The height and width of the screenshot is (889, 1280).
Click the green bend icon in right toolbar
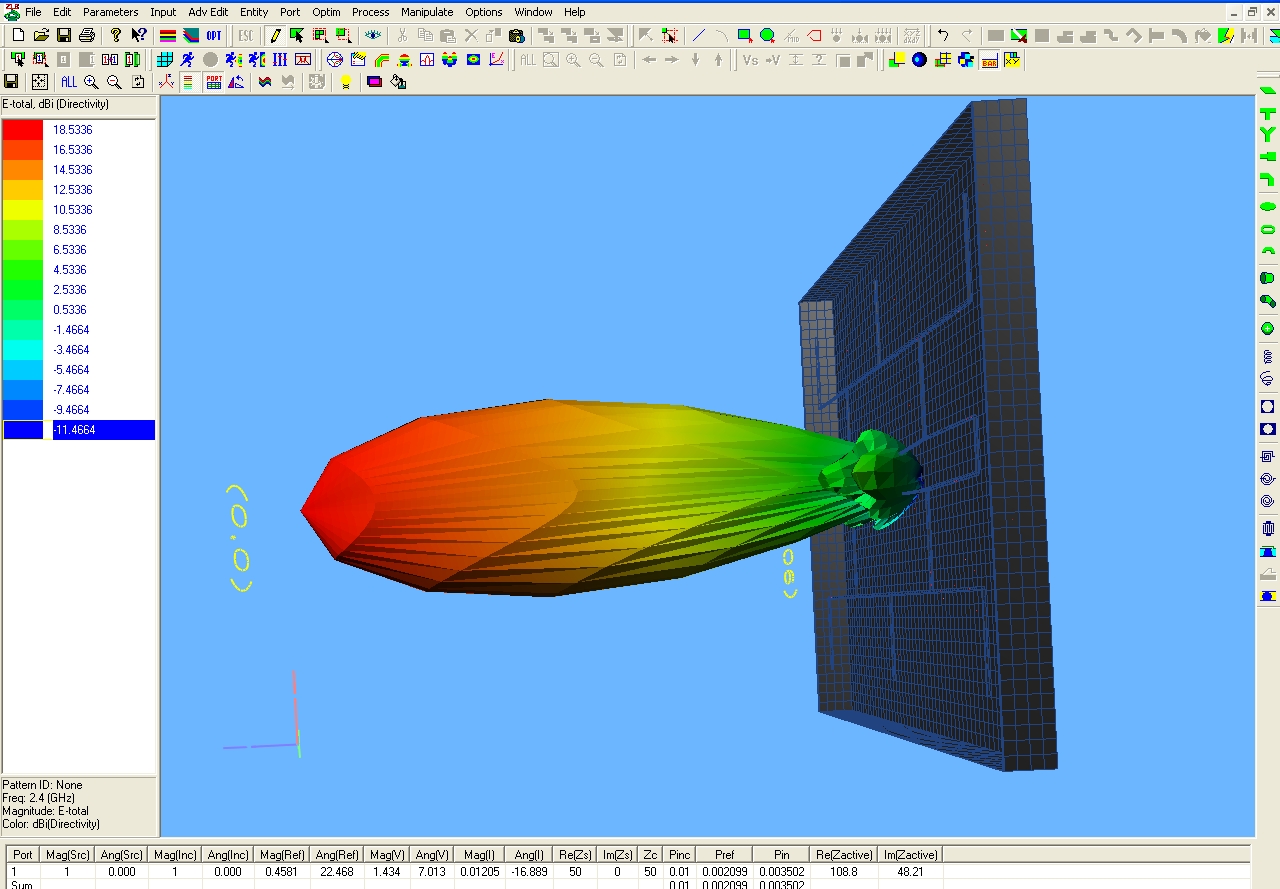(x=1268, y=179)
